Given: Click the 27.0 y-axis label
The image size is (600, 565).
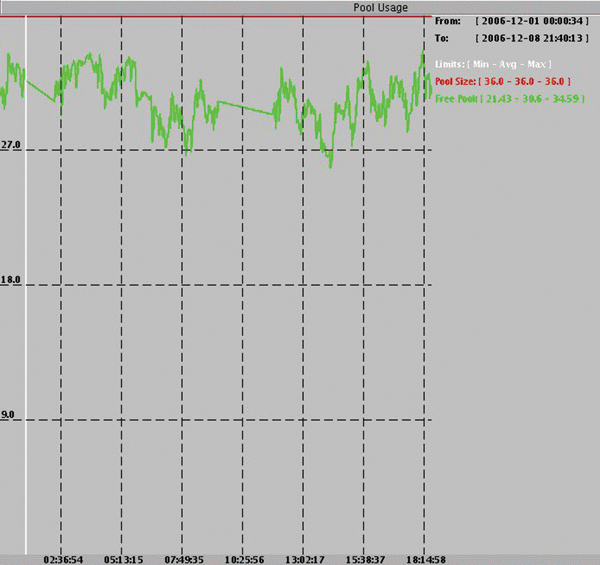Looking at the screenshot, I should point(11,146).
